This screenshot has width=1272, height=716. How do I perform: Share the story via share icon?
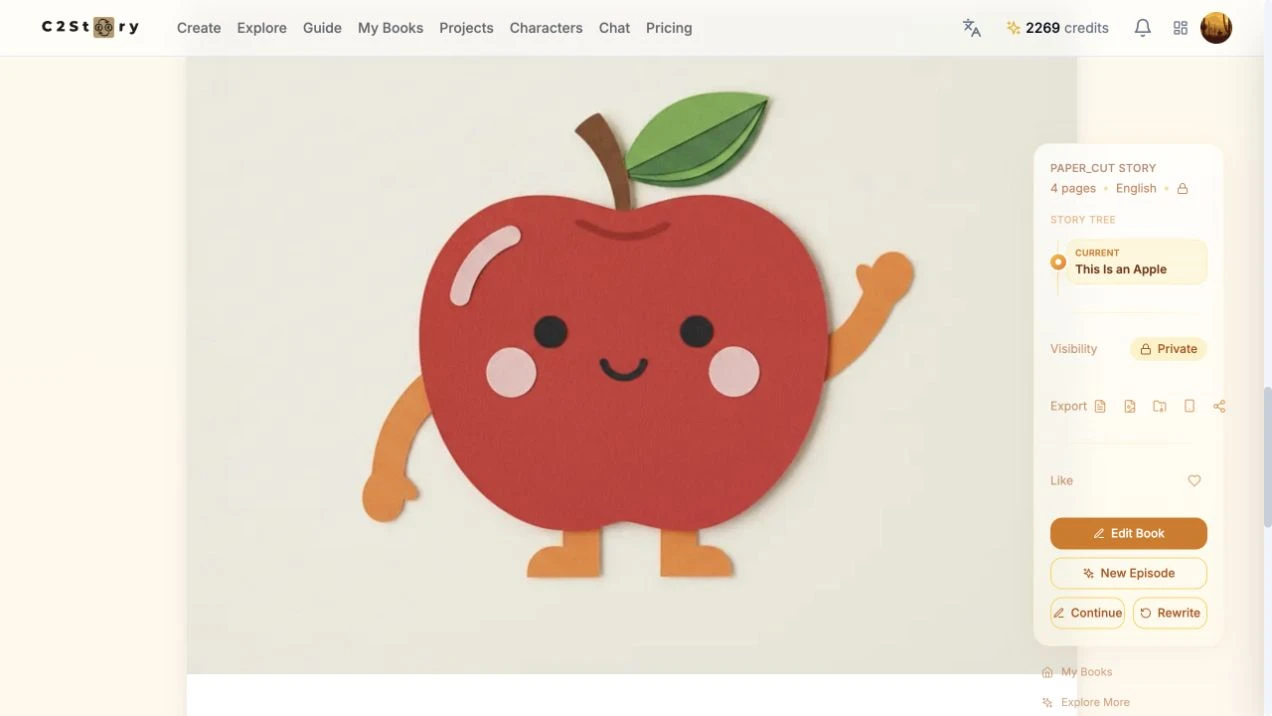tap(1219, 406)
